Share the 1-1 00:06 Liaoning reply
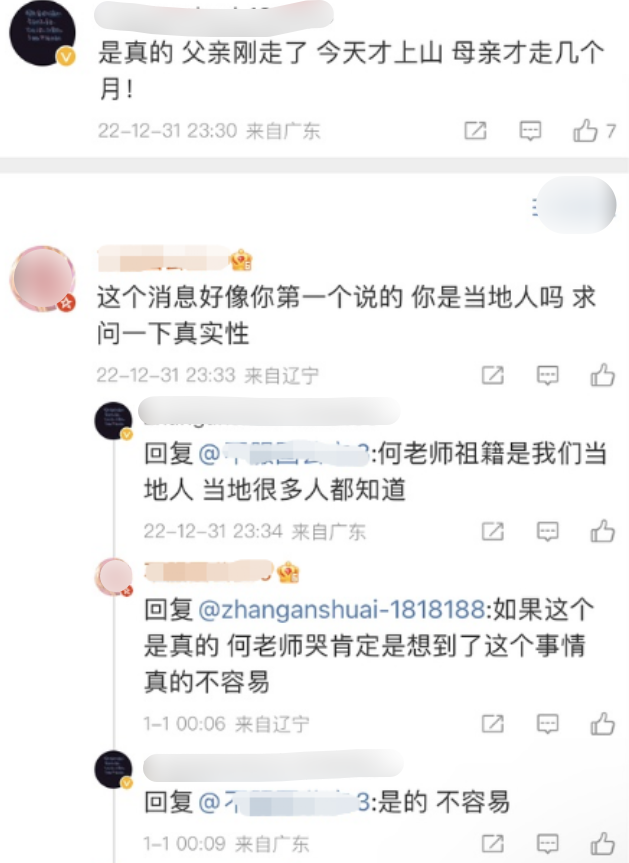This screenshot has width=629, height=863. (493, 723)
